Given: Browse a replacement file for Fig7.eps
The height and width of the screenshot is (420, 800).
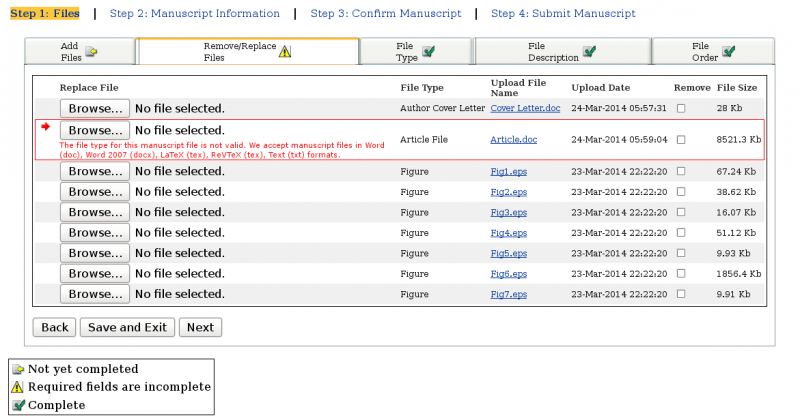Looking at the screenshot, I should (95, 294).
